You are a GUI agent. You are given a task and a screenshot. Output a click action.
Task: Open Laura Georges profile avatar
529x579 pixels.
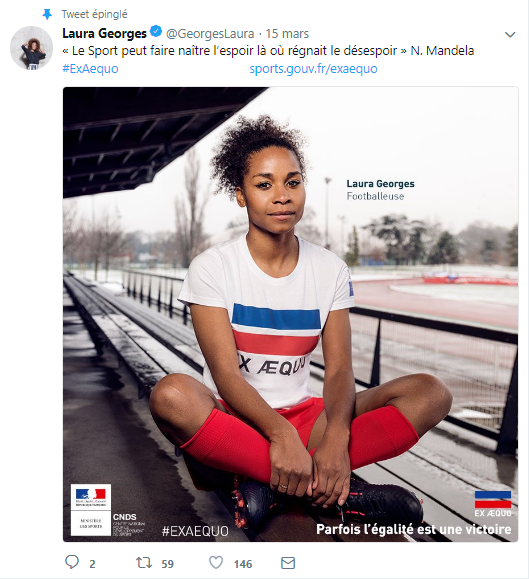pos(31,48)
